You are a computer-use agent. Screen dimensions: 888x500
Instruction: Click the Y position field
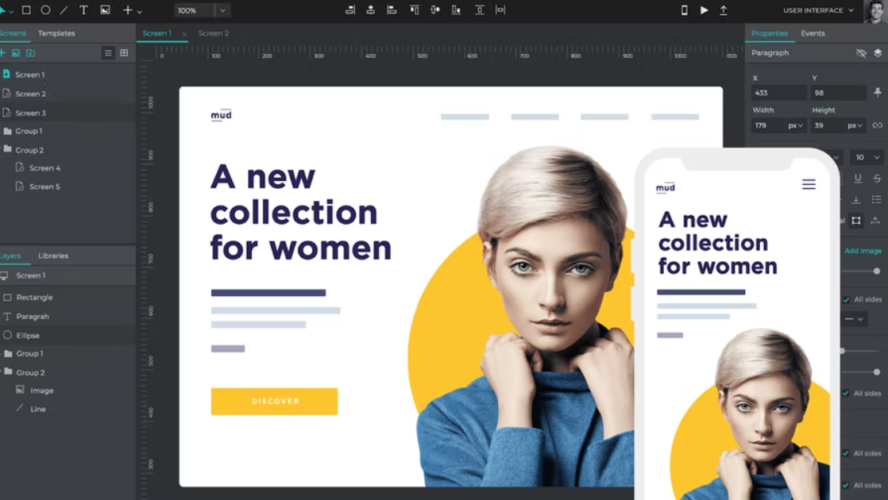pos(838,93)
